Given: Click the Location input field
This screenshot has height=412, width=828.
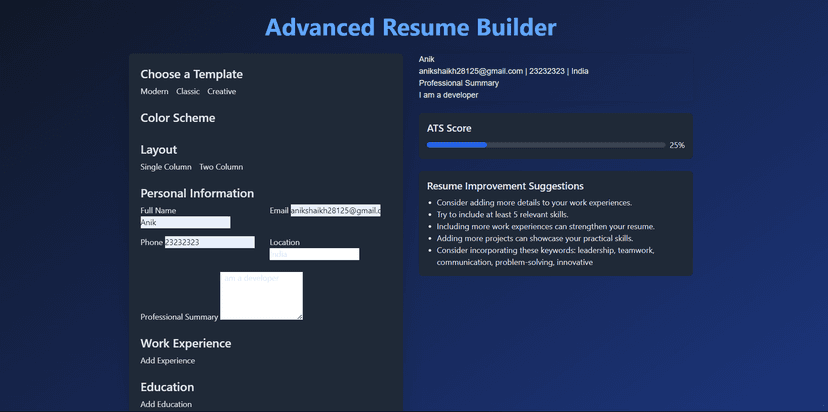Looking at the screenshot, I should 314,254.
